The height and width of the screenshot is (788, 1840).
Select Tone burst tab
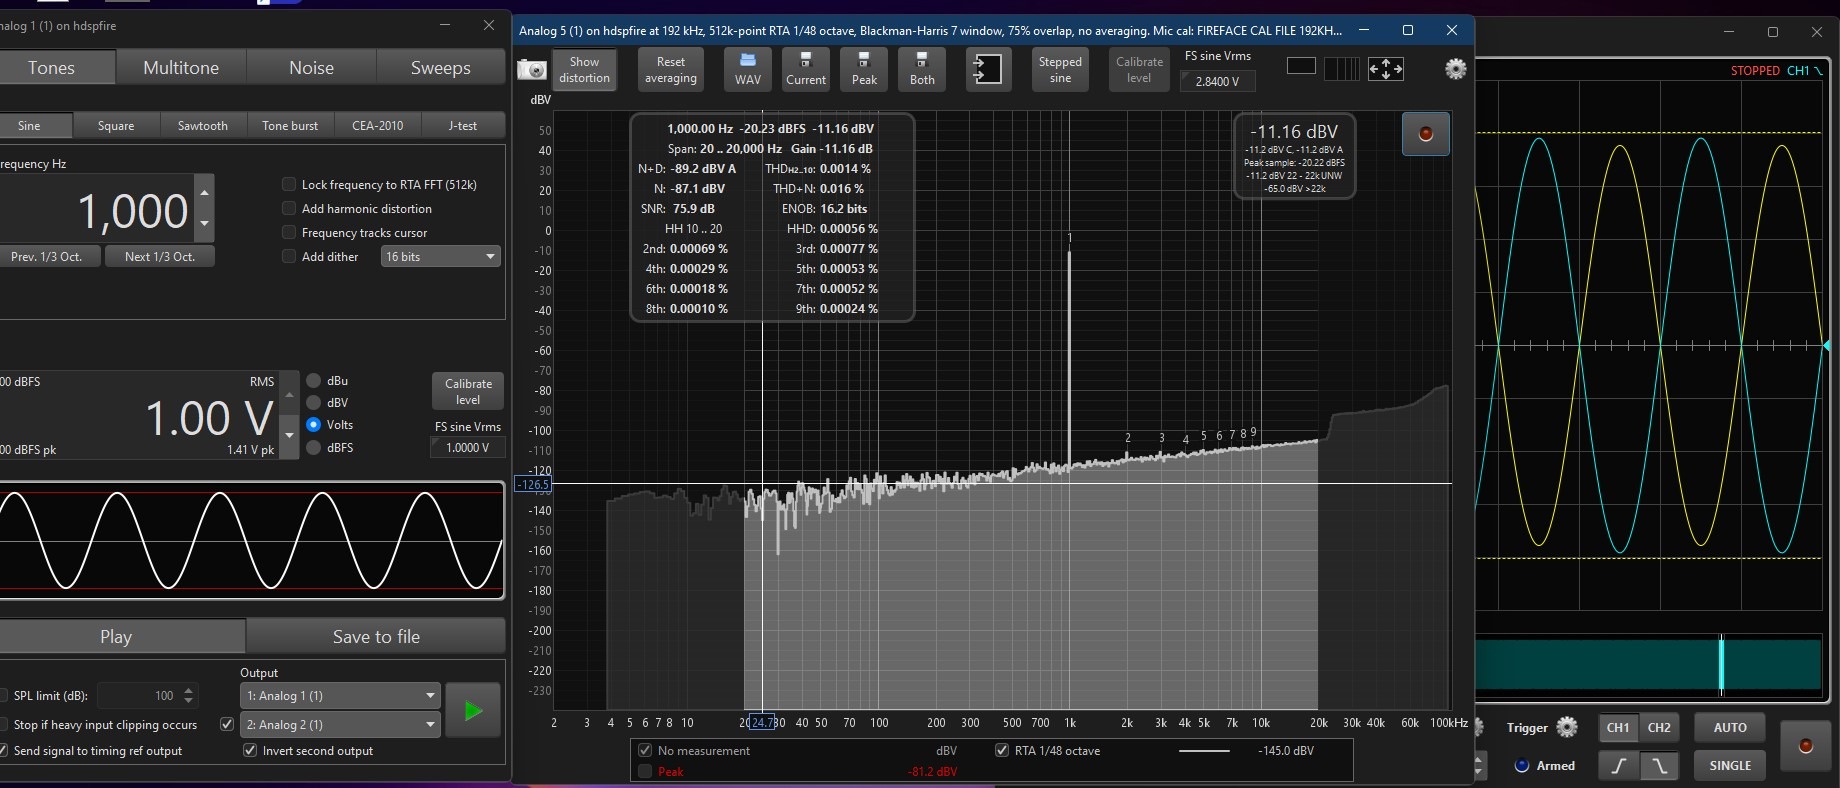click(290, 126)
